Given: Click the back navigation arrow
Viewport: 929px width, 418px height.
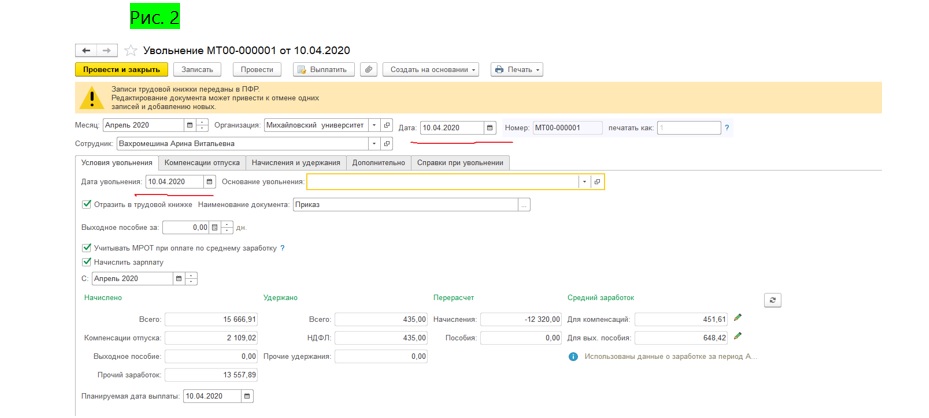Looking at the screenshot, I should (86, 50).
